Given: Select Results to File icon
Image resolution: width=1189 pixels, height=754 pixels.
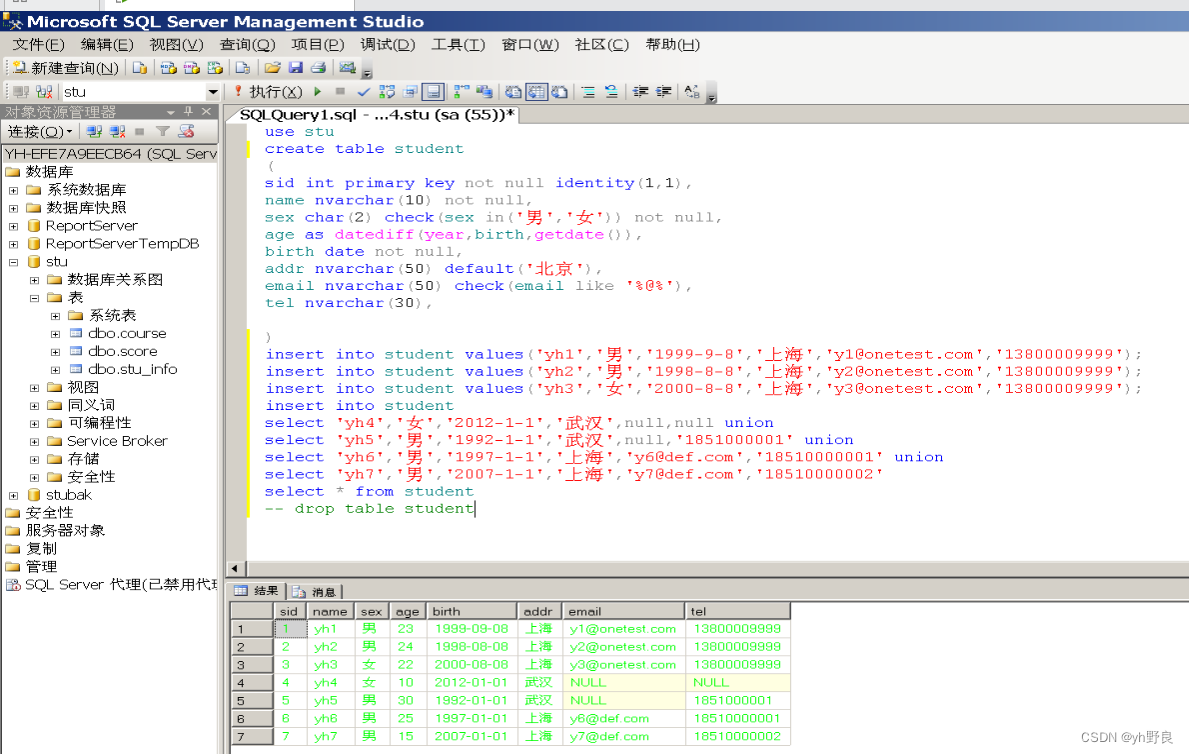Looking at the screenshot, I should click(560, 92).
